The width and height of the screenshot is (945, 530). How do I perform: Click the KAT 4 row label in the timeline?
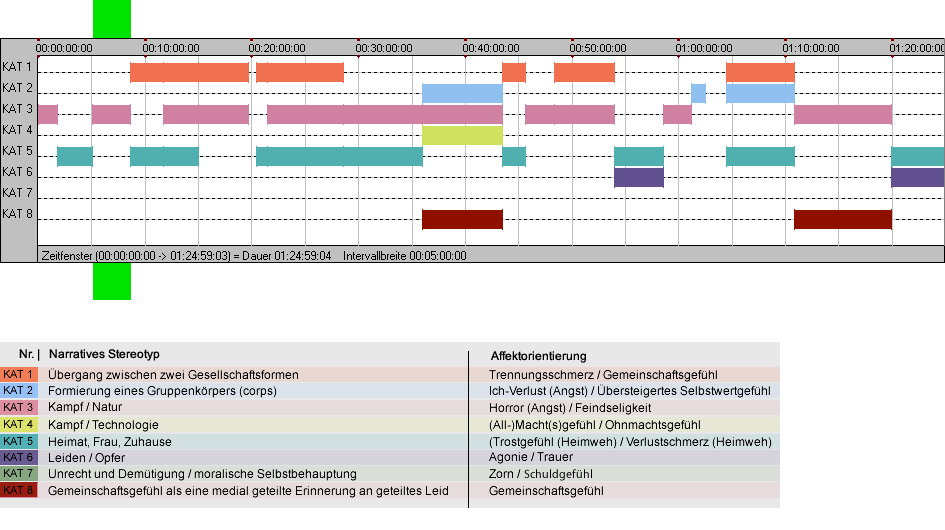17,130
